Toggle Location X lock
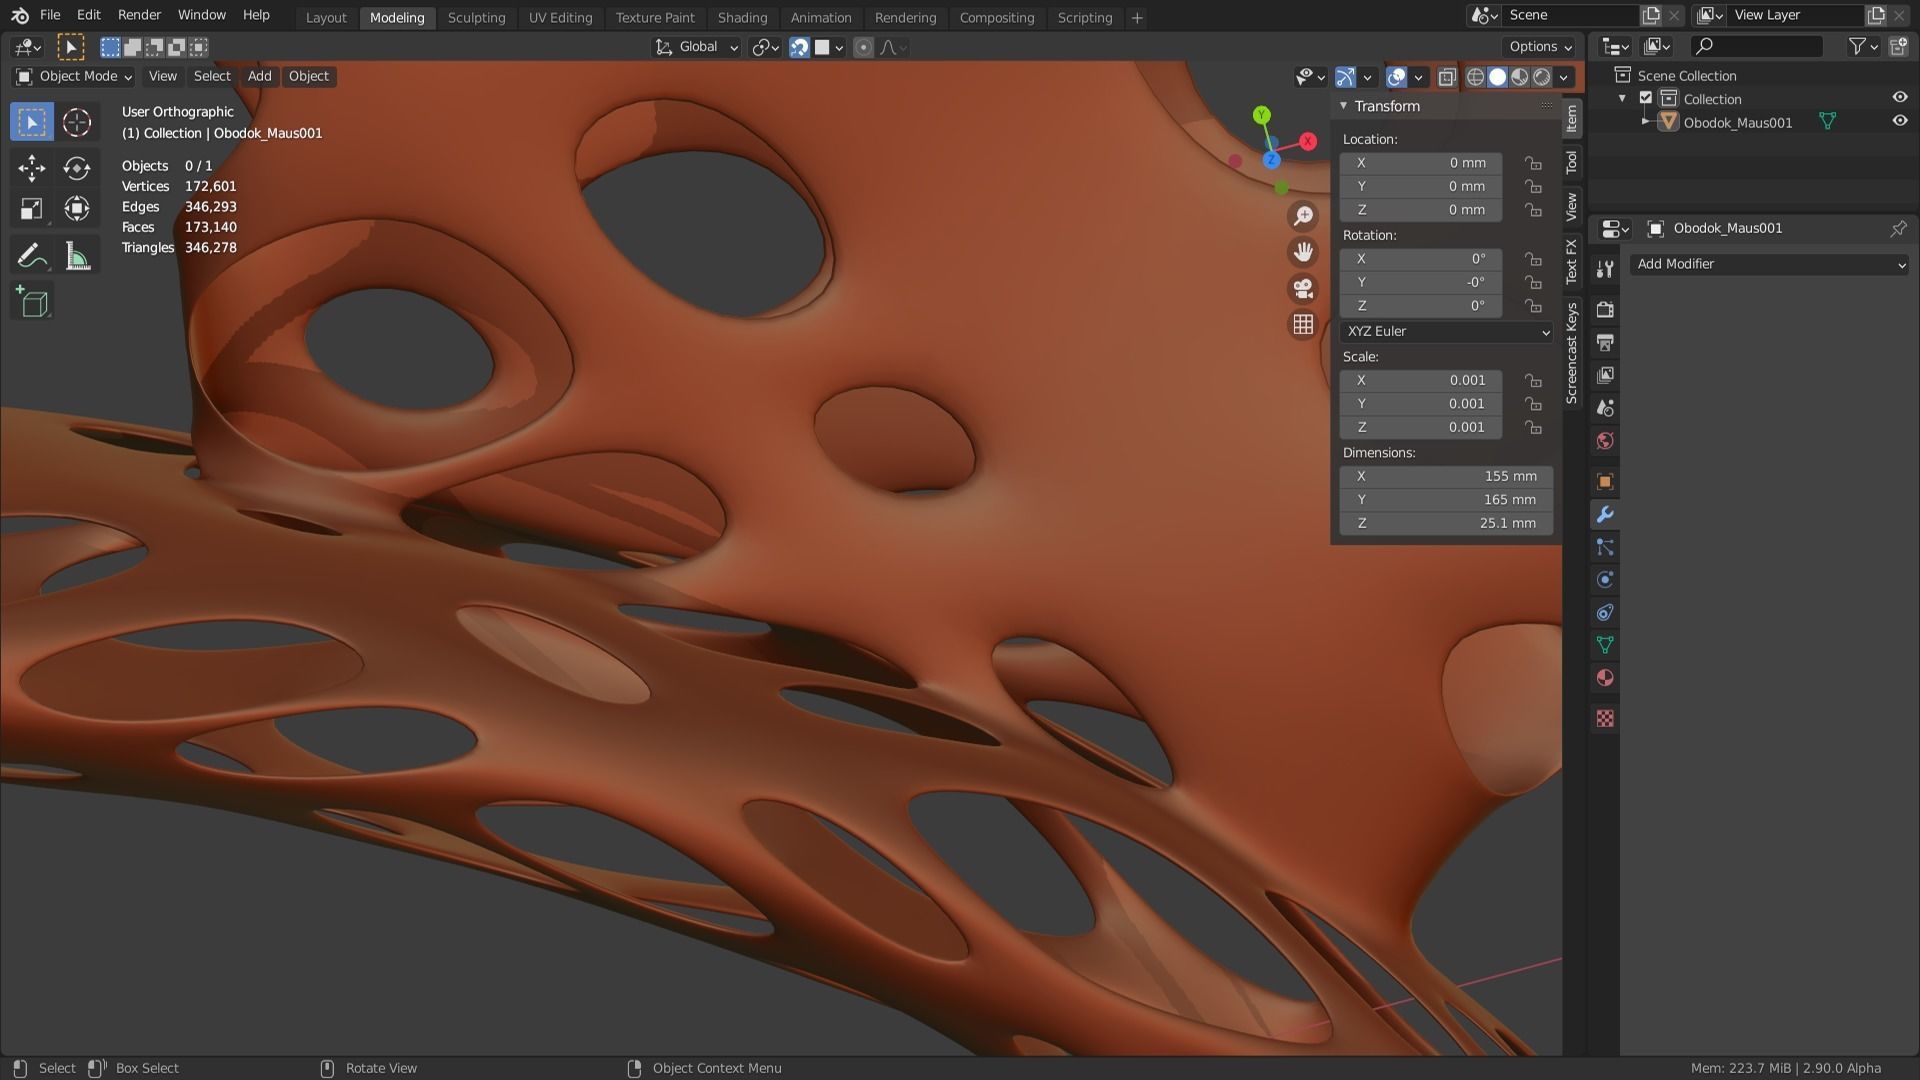 (x=1533, y=163)
